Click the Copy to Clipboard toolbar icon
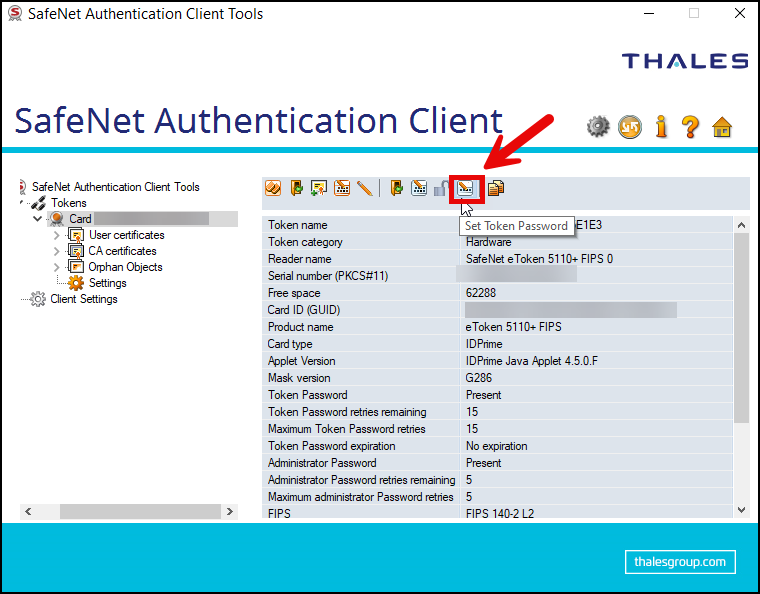This screenshot has height=594, width=760. click(x=495, y=188)
